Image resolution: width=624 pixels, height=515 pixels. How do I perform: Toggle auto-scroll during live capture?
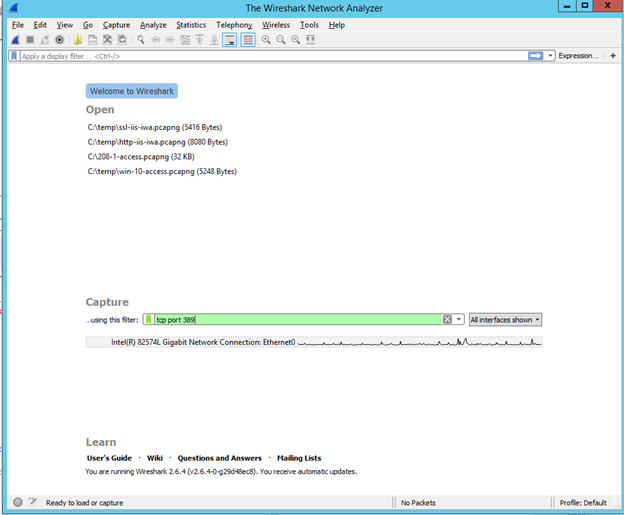pyautogui.click(x=230, y=40)
